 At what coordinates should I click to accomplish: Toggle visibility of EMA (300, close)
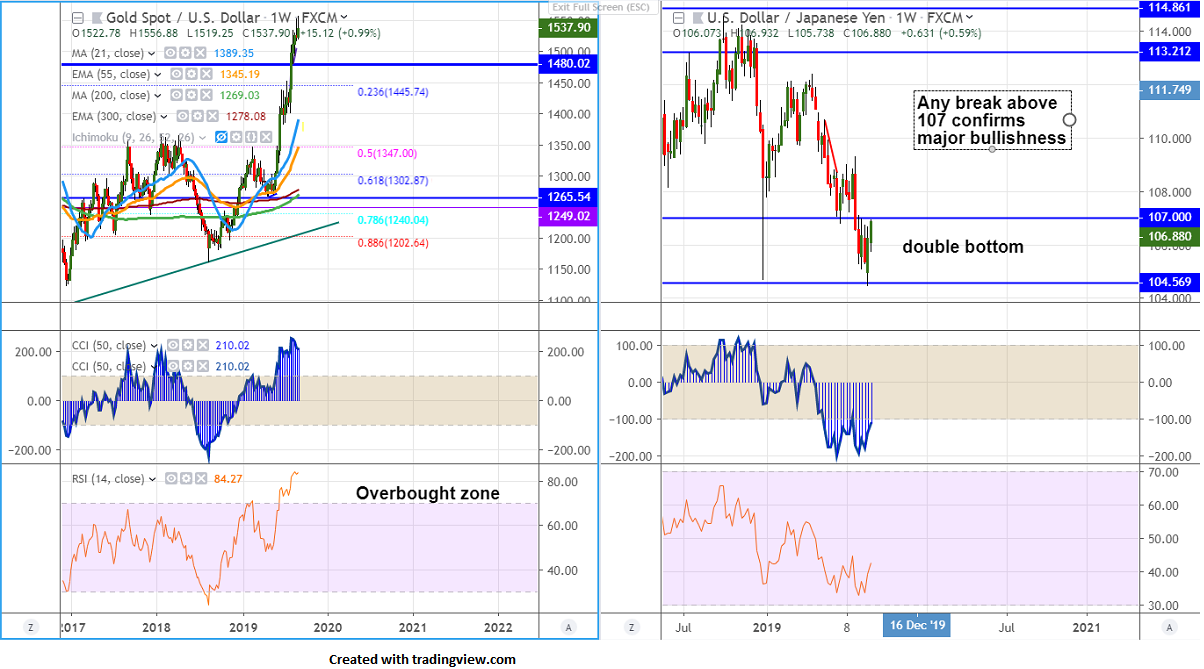click(x=182, y=116)
